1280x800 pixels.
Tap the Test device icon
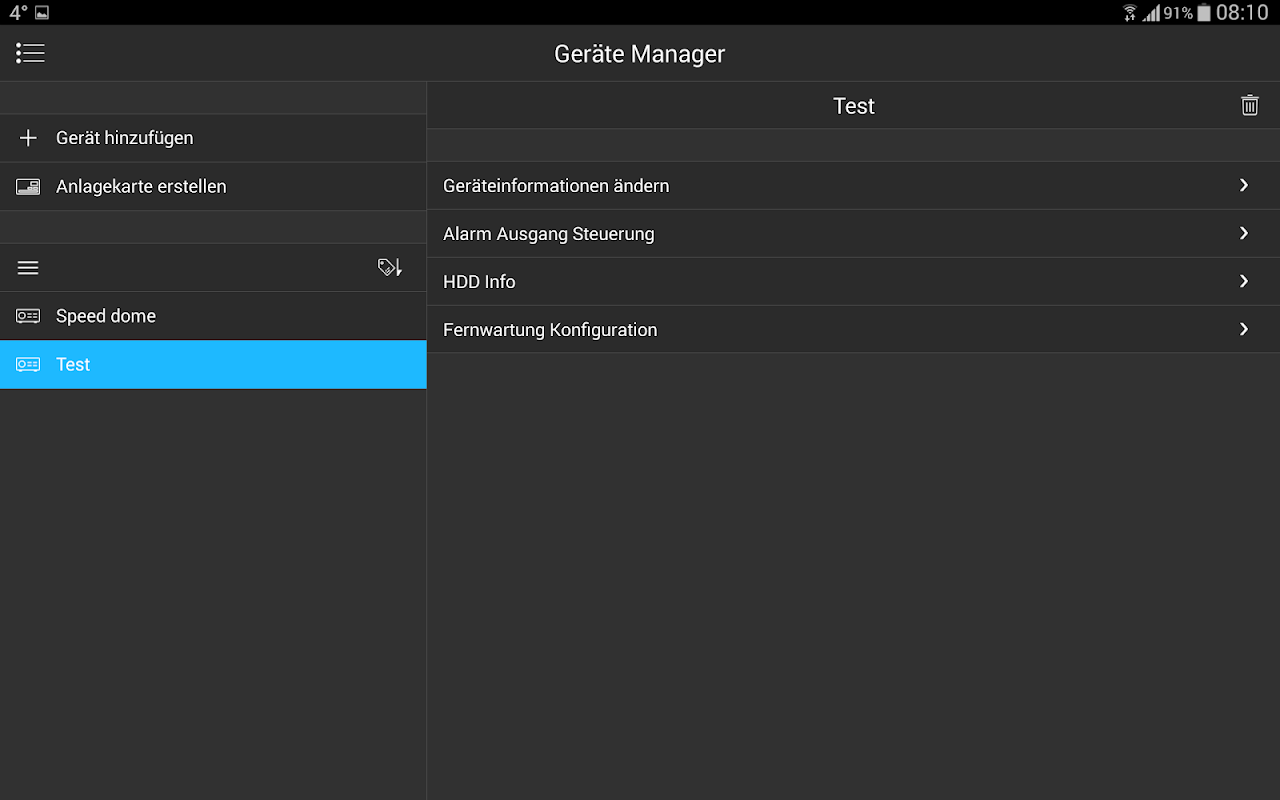(x=28, y=365)
